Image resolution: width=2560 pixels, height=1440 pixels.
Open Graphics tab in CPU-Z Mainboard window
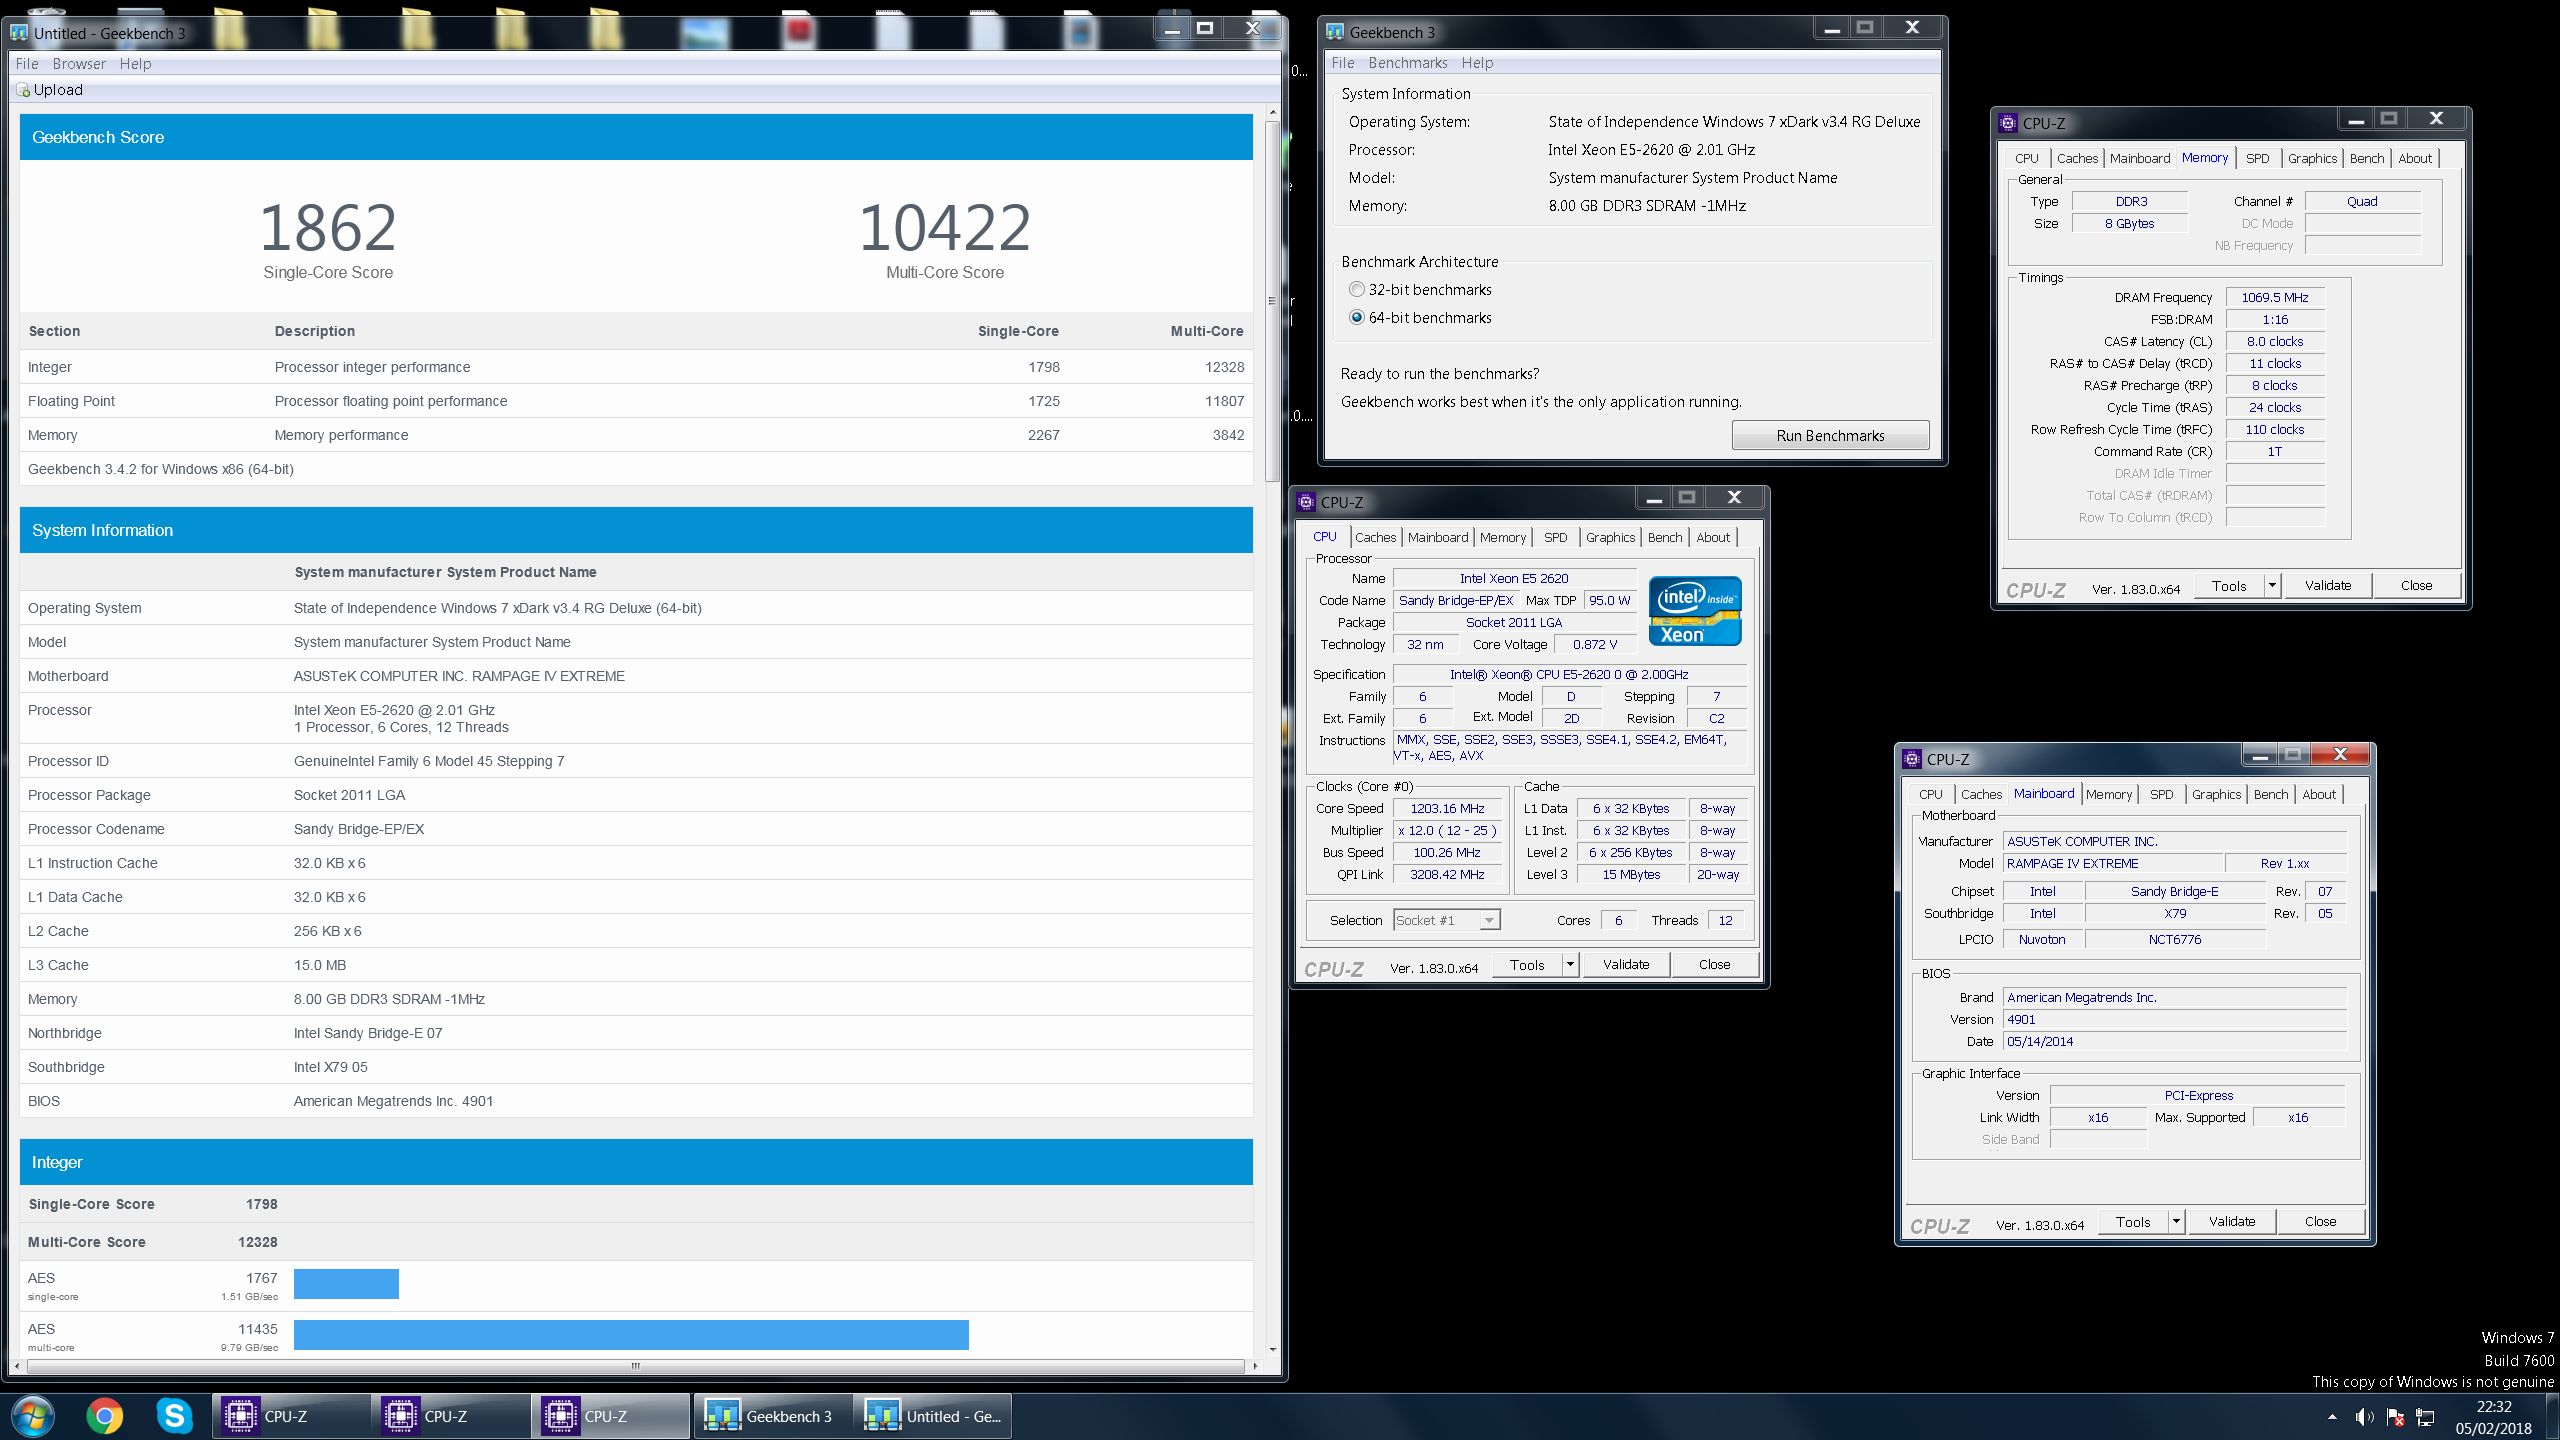[2216, 795]
